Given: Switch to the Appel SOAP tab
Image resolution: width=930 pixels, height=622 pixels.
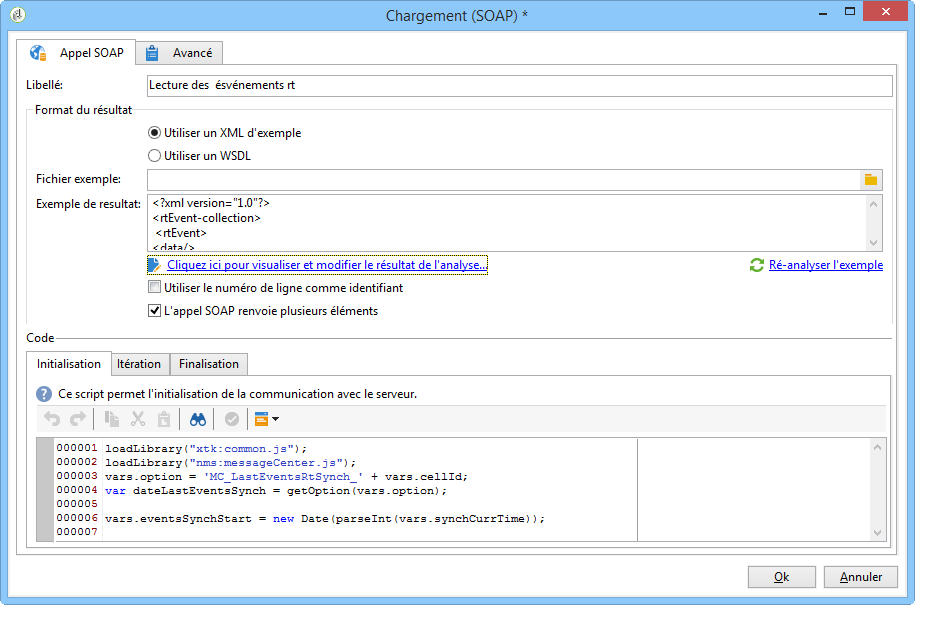Looking at the screenshot, I should (76, 53).
